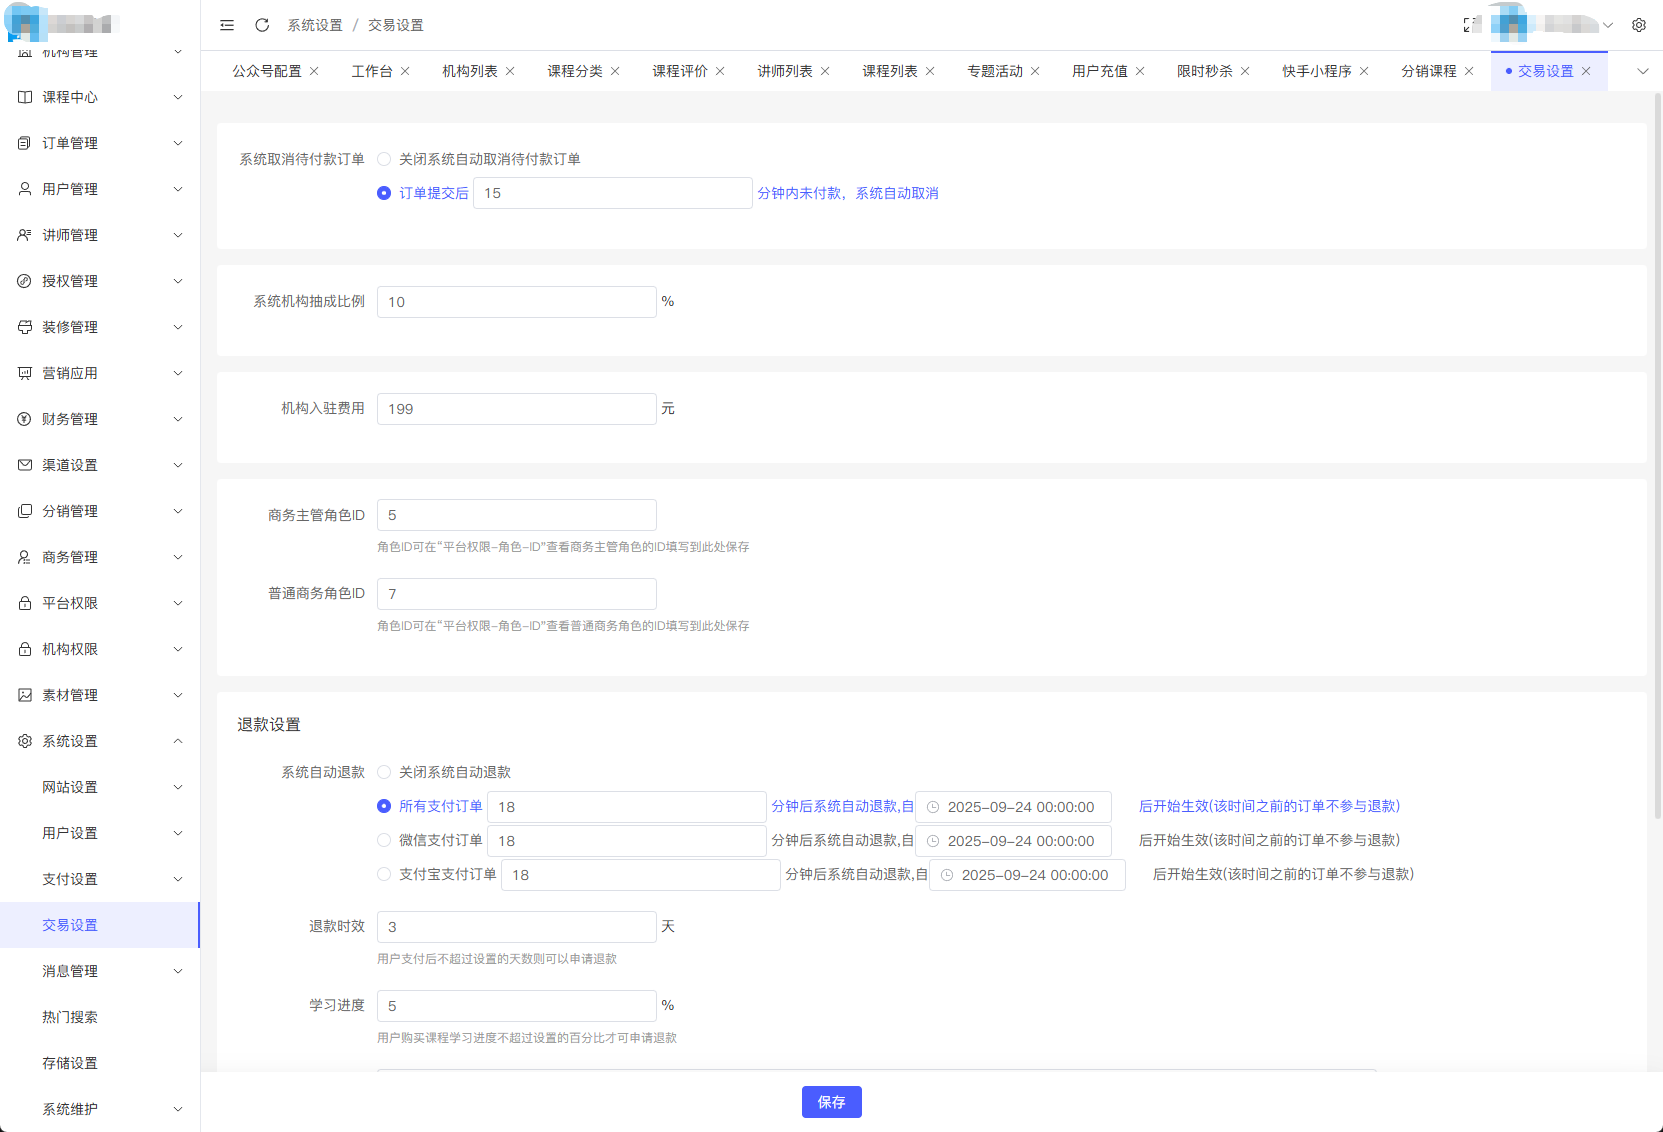Select 关闭系统自动退款 radio option
The image size is (1663, 1132).
pos(384,772)
